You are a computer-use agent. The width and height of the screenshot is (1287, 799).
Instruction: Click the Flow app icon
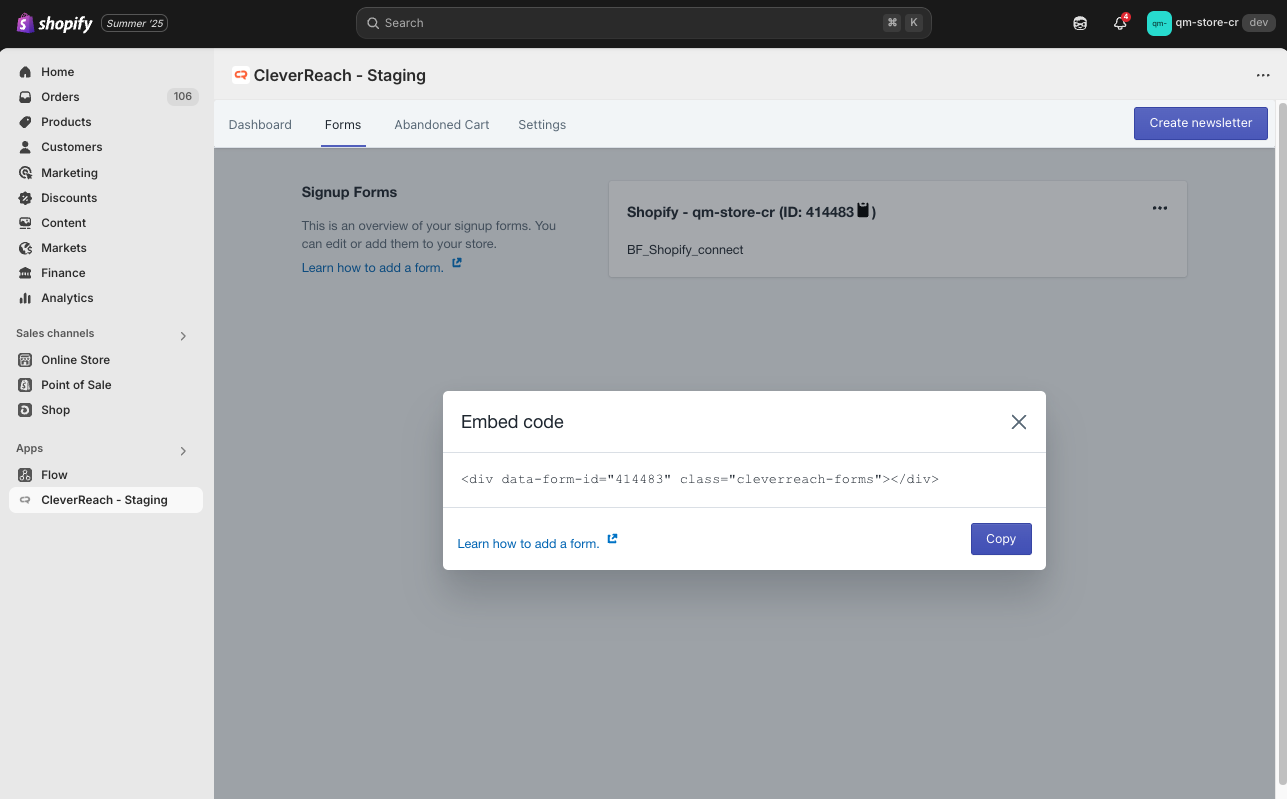click(x=25, y=475)
